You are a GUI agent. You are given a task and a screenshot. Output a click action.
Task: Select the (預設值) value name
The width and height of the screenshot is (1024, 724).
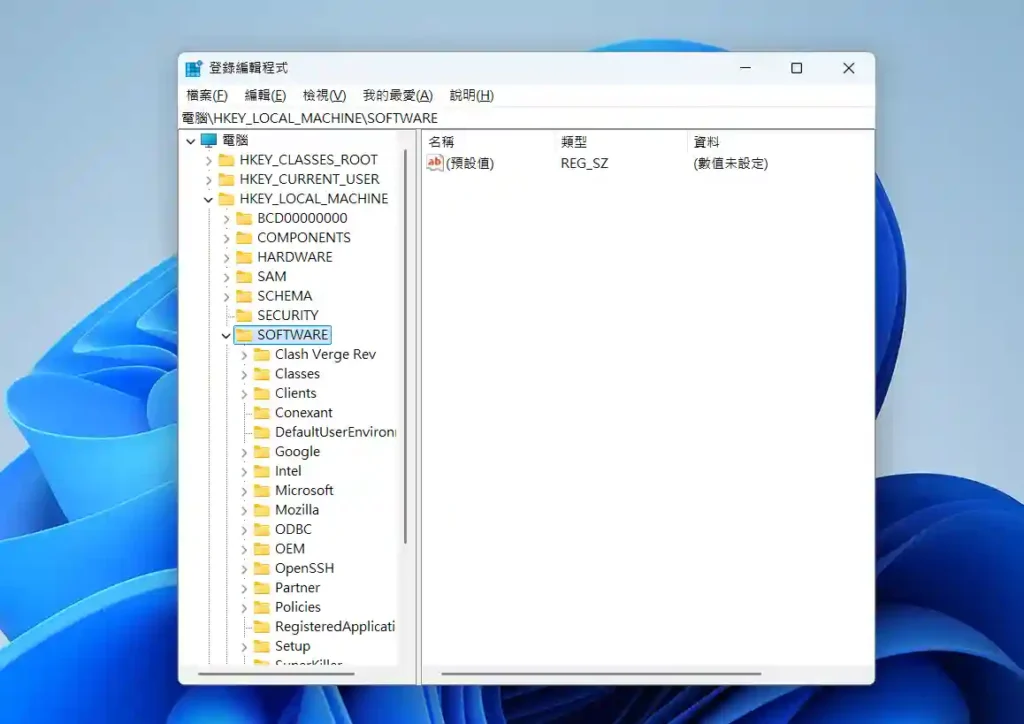pos(470,163)
